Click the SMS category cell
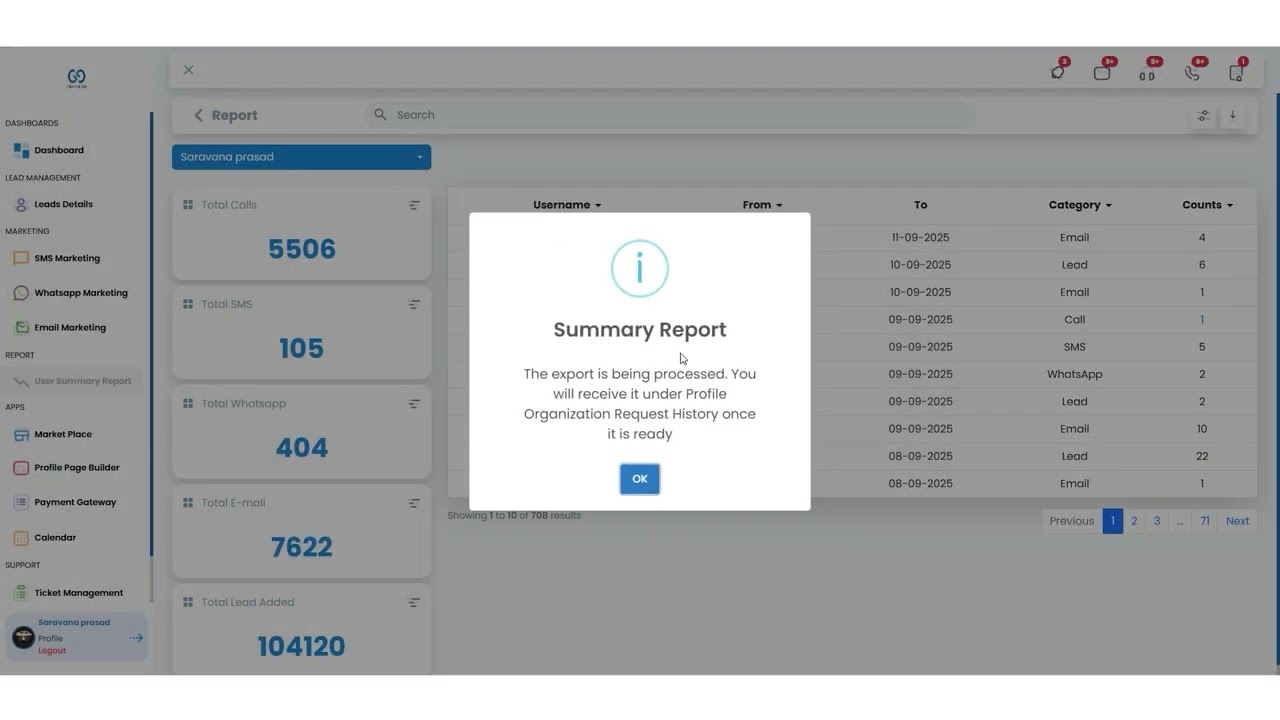1280x720 pixels. [x=1074, y=347]
